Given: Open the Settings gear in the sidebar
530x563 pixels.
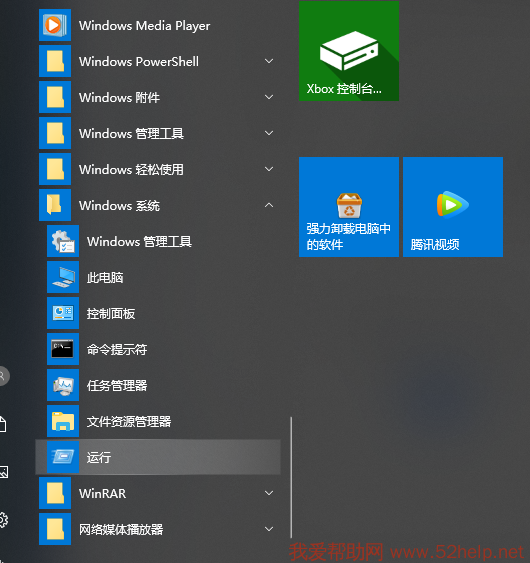Looking at the screenshot, I should click(3, 520).
